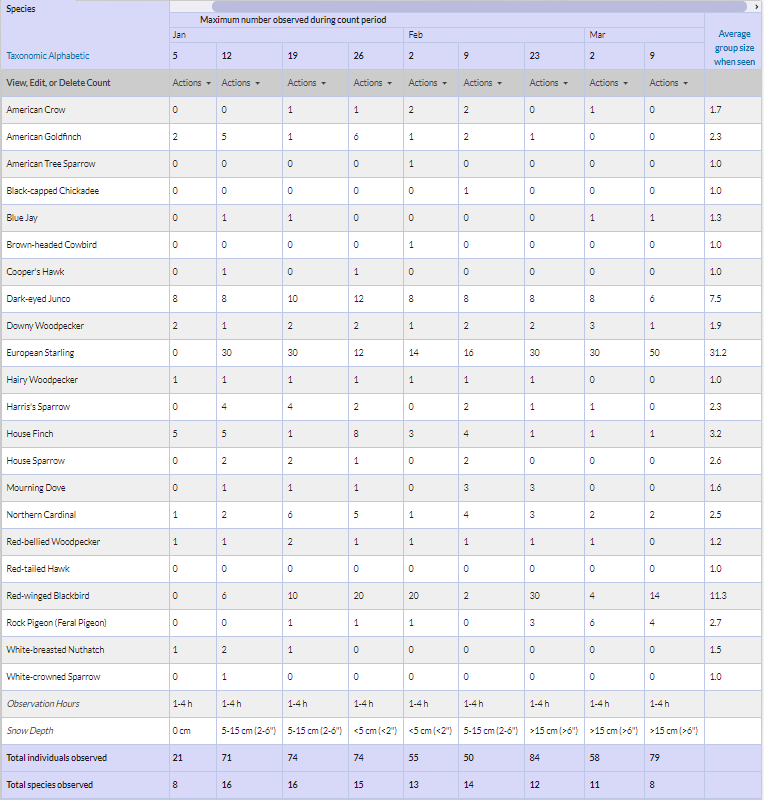Click Dark-eyed Junco average 7.5 value
The width and height of the screenshot is (764, 800).
(x=716, y=299)
